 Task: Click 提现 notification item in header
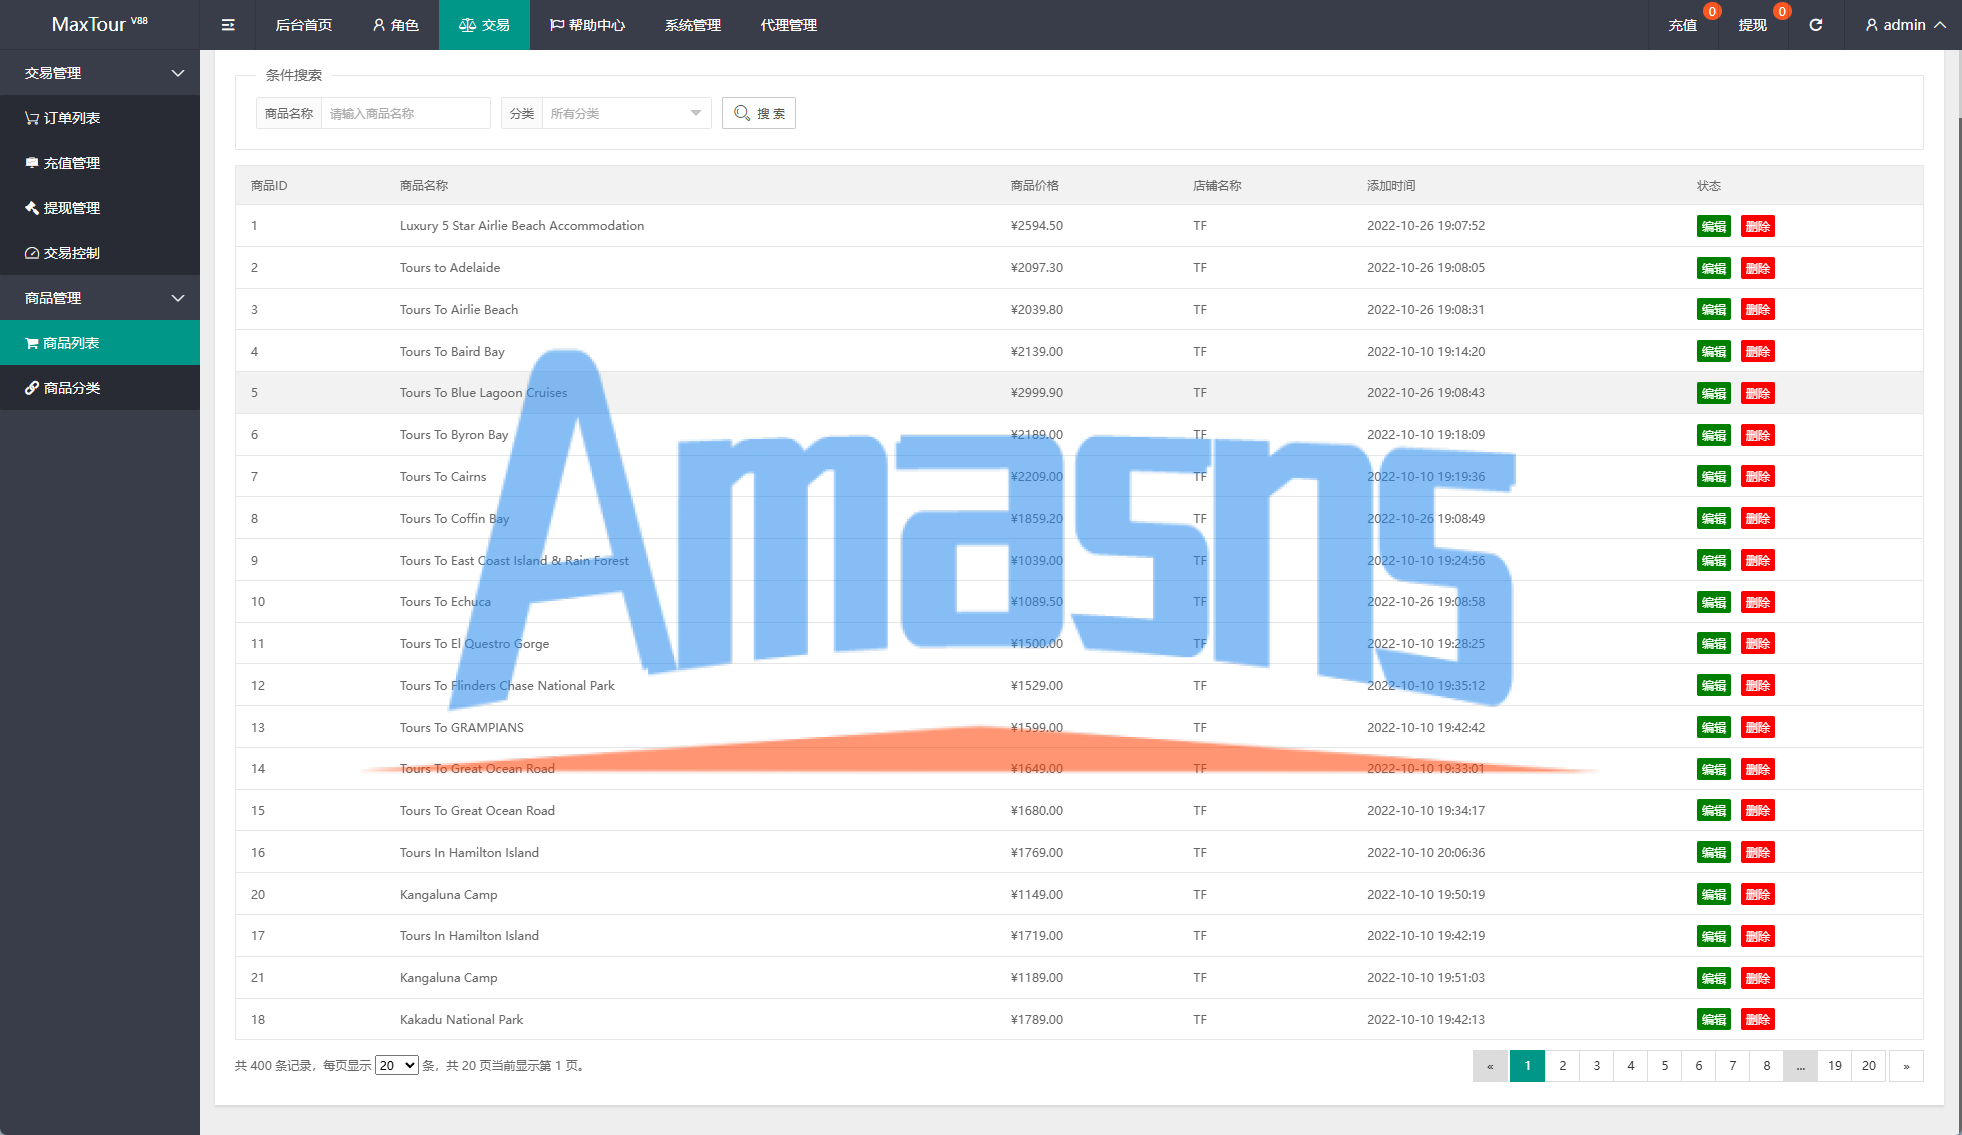tap(1752, 25)
